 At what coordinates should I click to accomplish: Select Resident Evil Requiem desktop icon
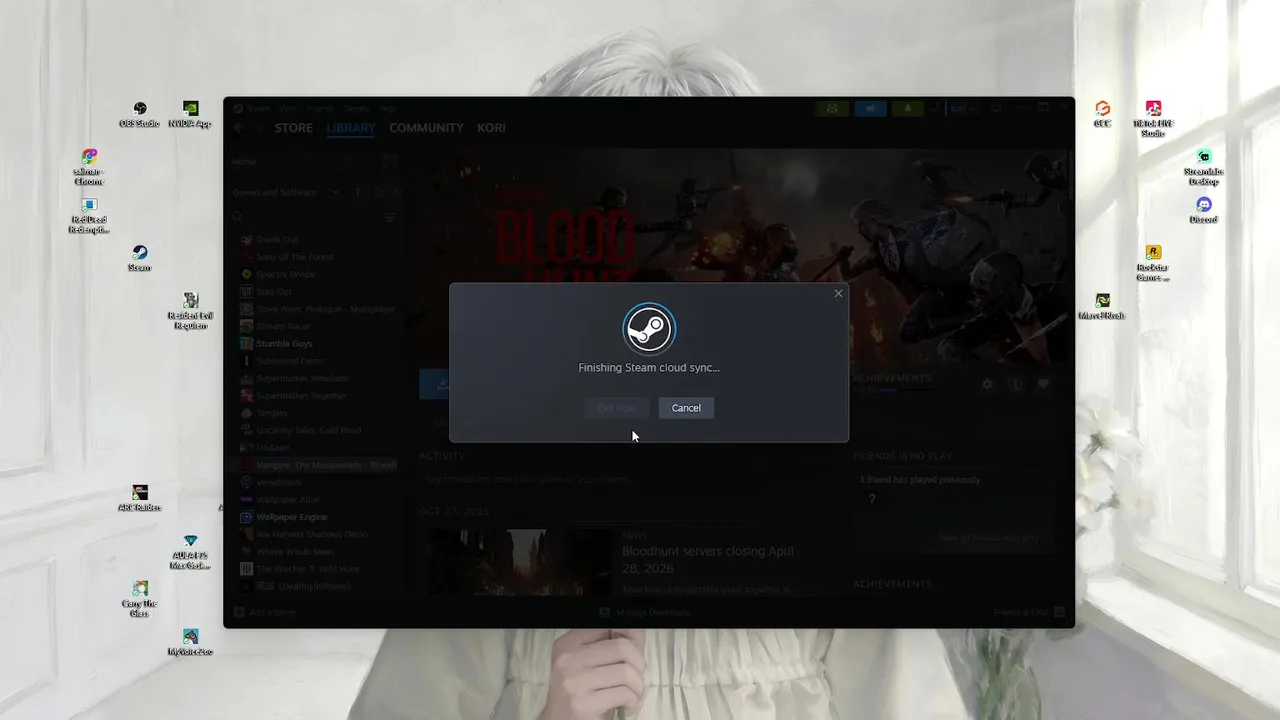coord(190,311)
